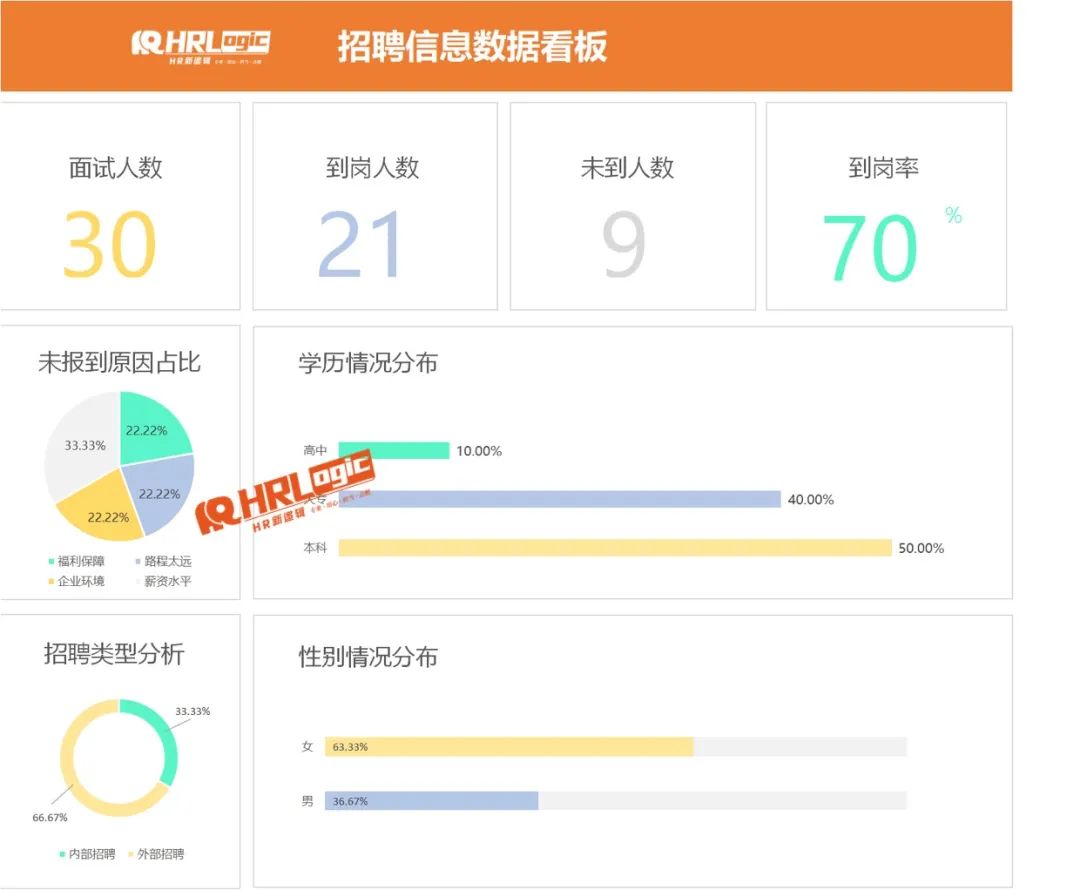Select the 未到人数 card label

627,167
